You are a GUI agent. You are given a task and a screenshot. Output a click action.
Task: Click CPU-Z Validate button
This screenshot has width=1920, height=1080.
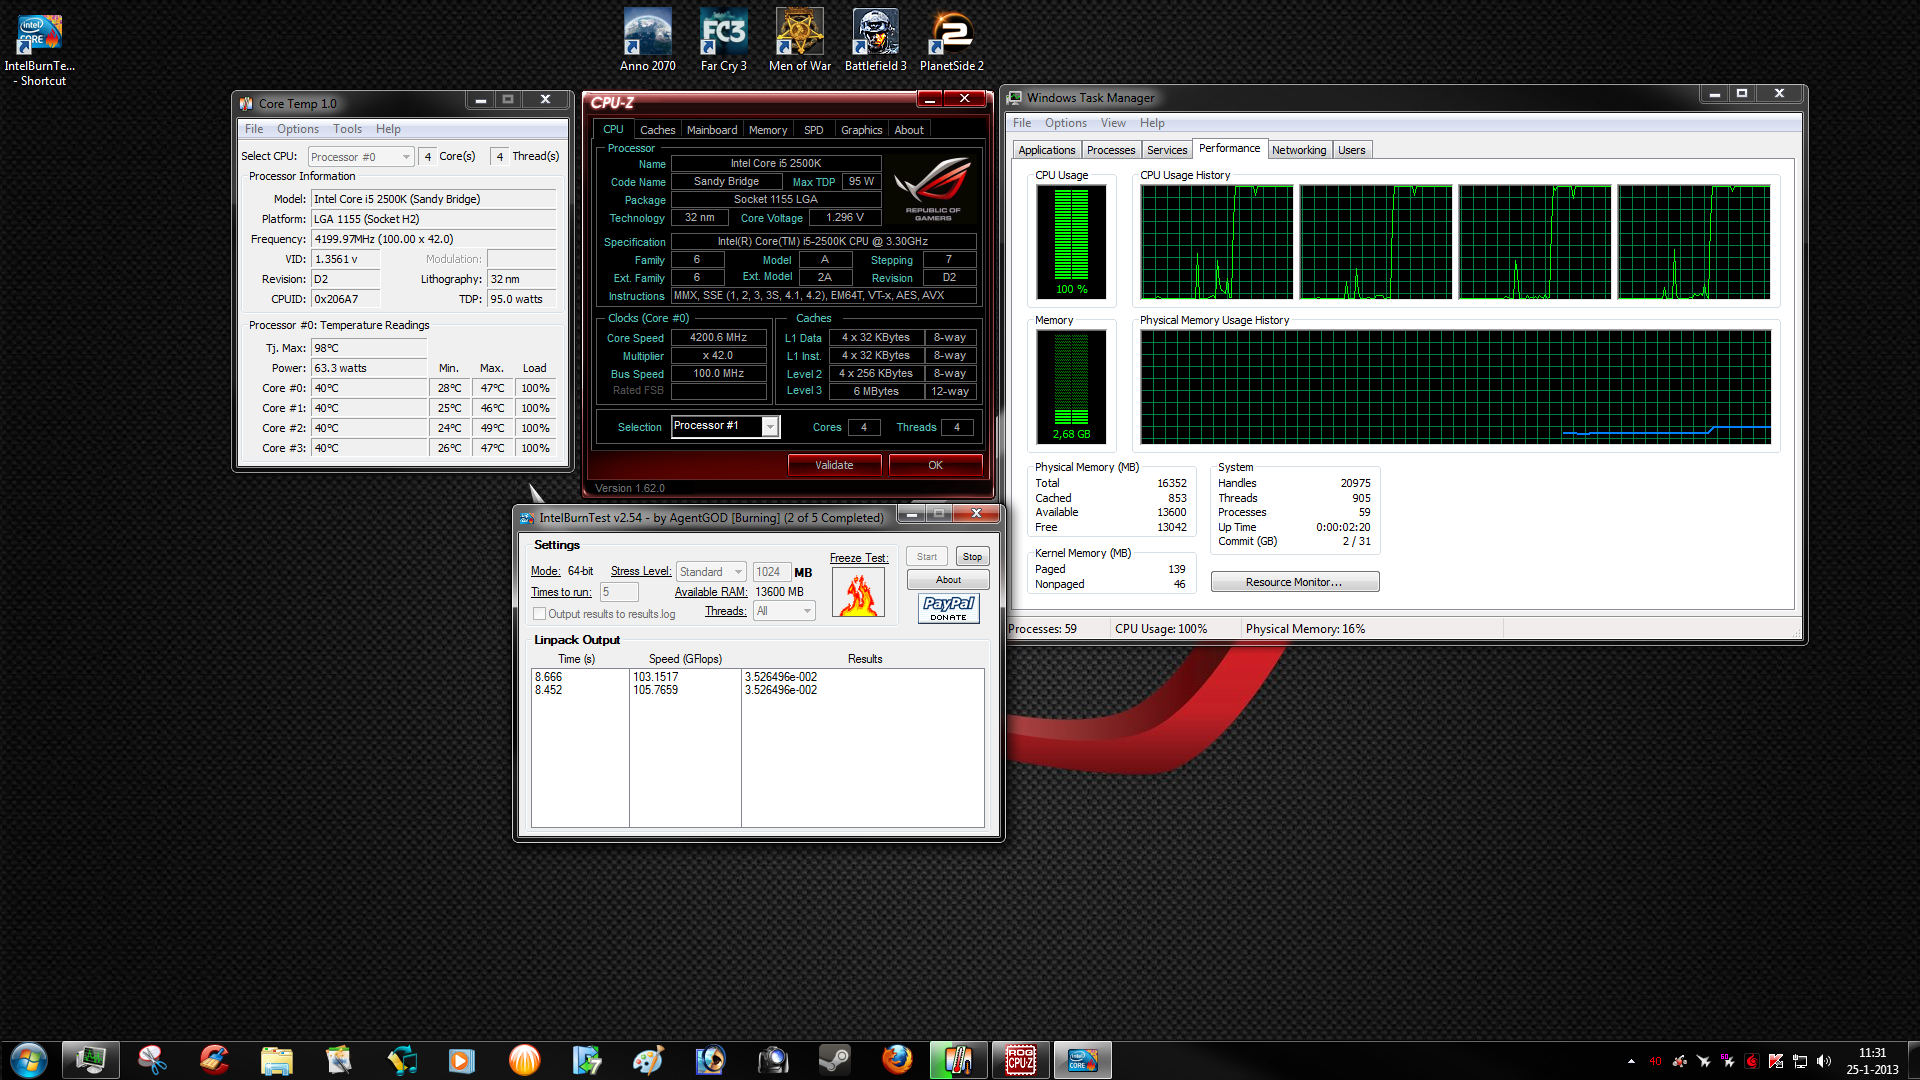point(834,465)
